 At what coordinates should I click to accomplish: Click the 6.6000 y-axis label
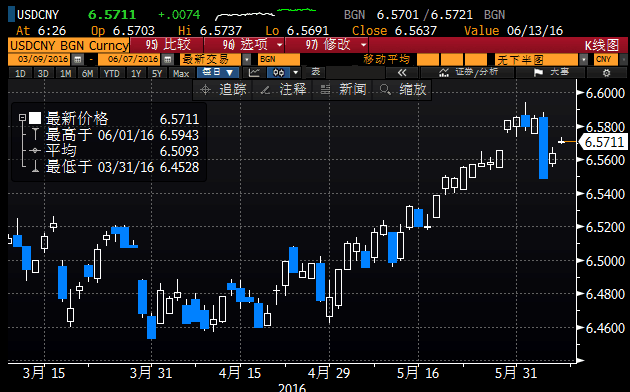coord(605,93)
